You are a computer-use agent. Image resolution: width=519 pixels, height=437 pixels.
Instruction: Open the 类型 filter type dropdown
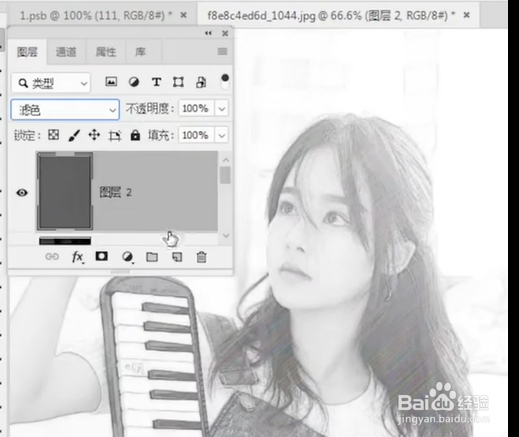(51, 83)
